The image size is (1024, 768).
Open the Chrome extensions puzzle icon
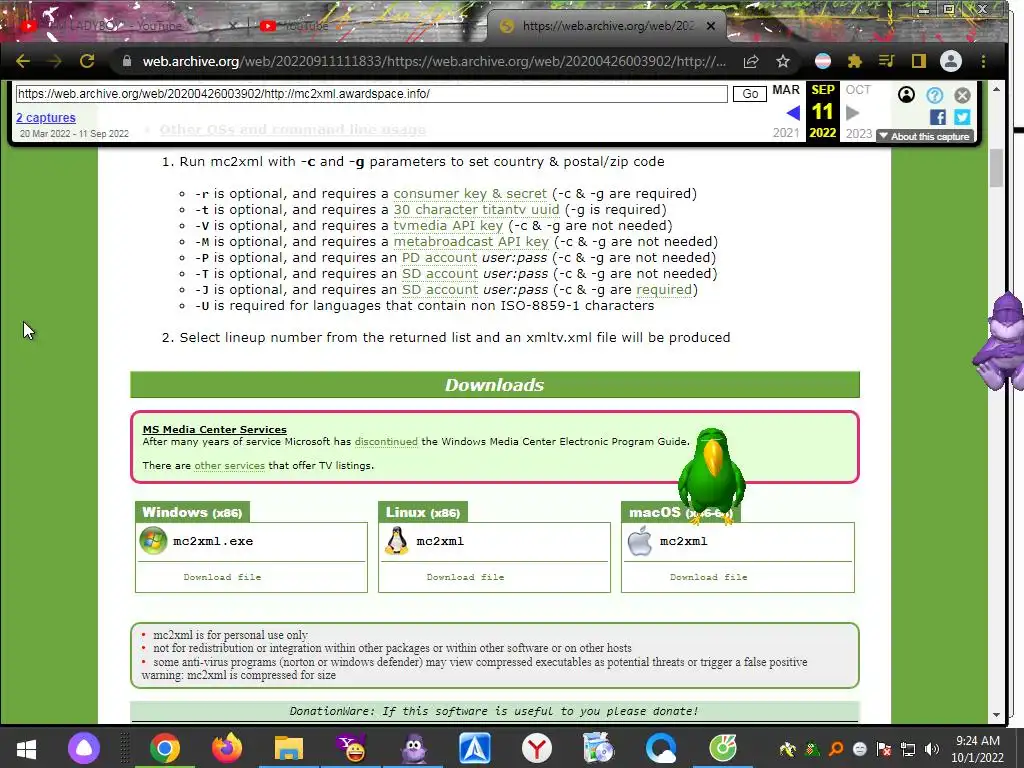coord(854,61)
